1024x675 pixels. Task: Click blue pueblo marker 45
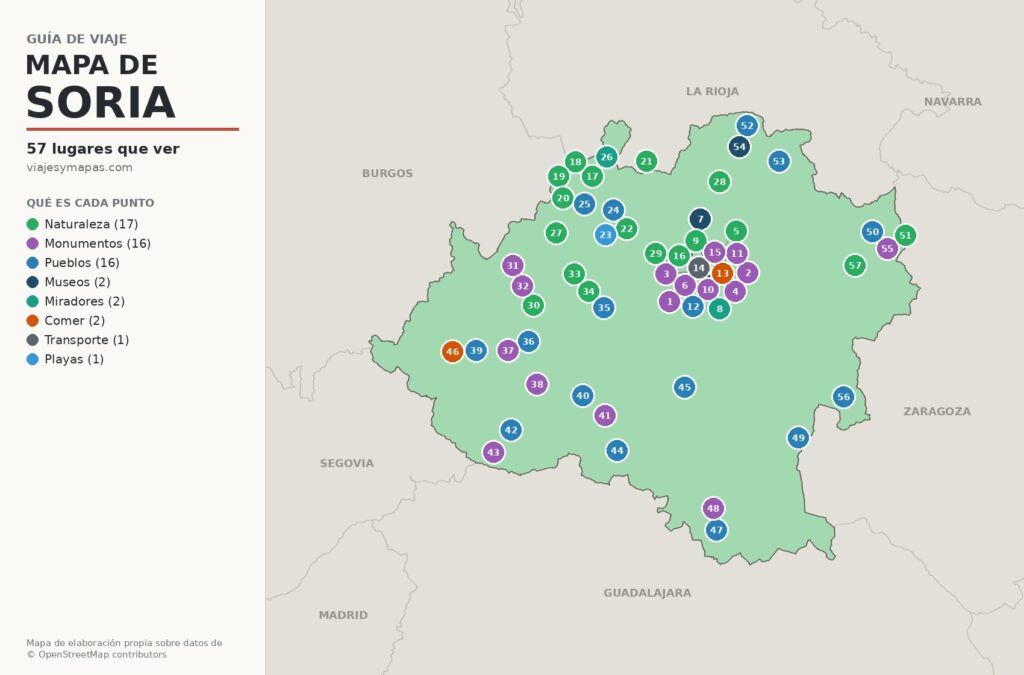tap(684, 388)
